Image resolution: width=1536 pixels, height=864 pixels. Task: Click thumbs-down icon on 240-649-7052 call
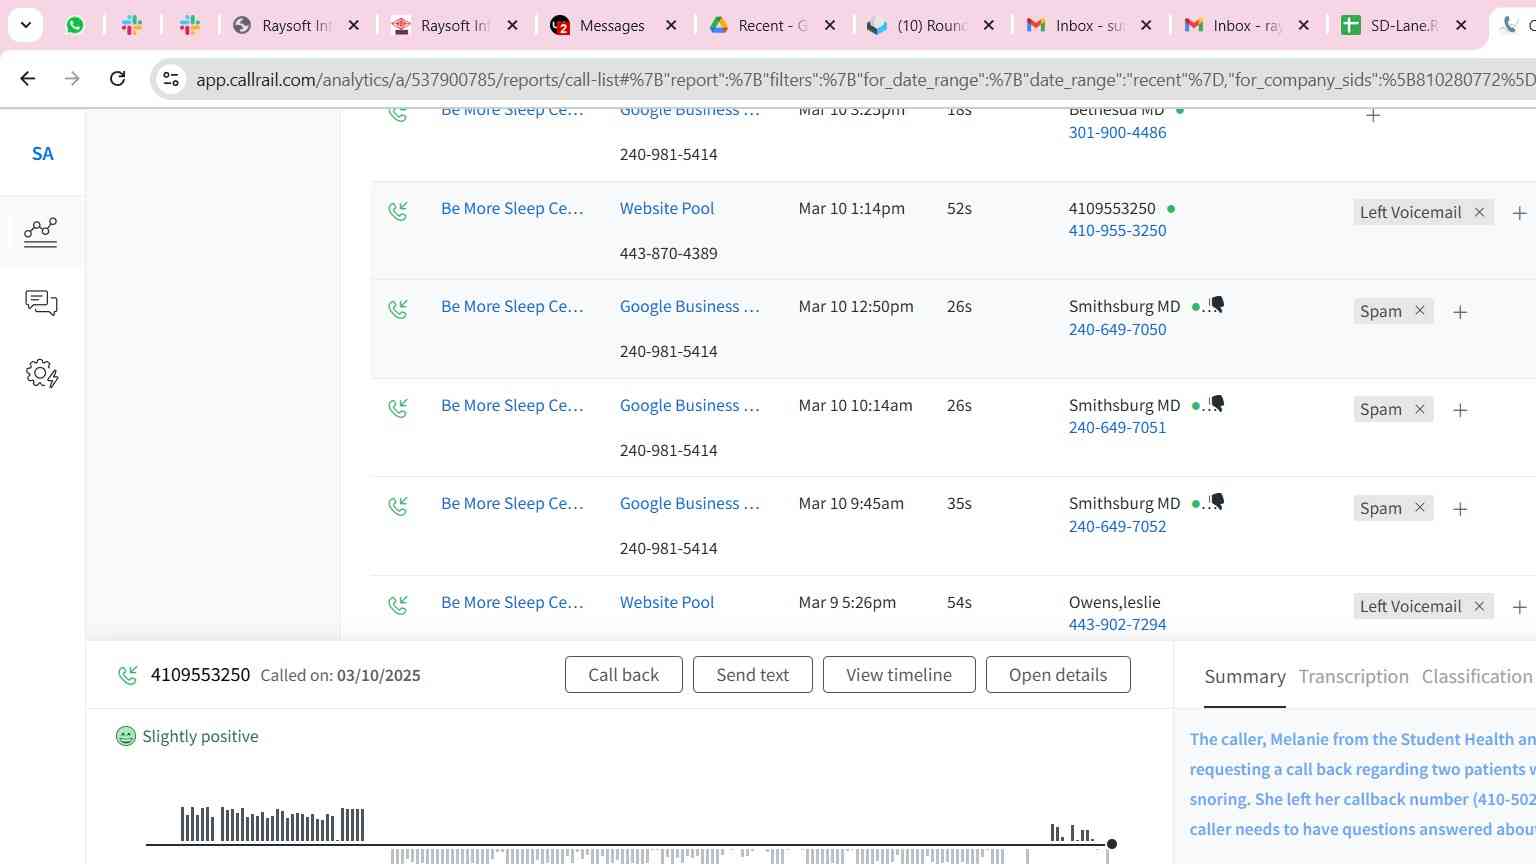click(1217, 501)
